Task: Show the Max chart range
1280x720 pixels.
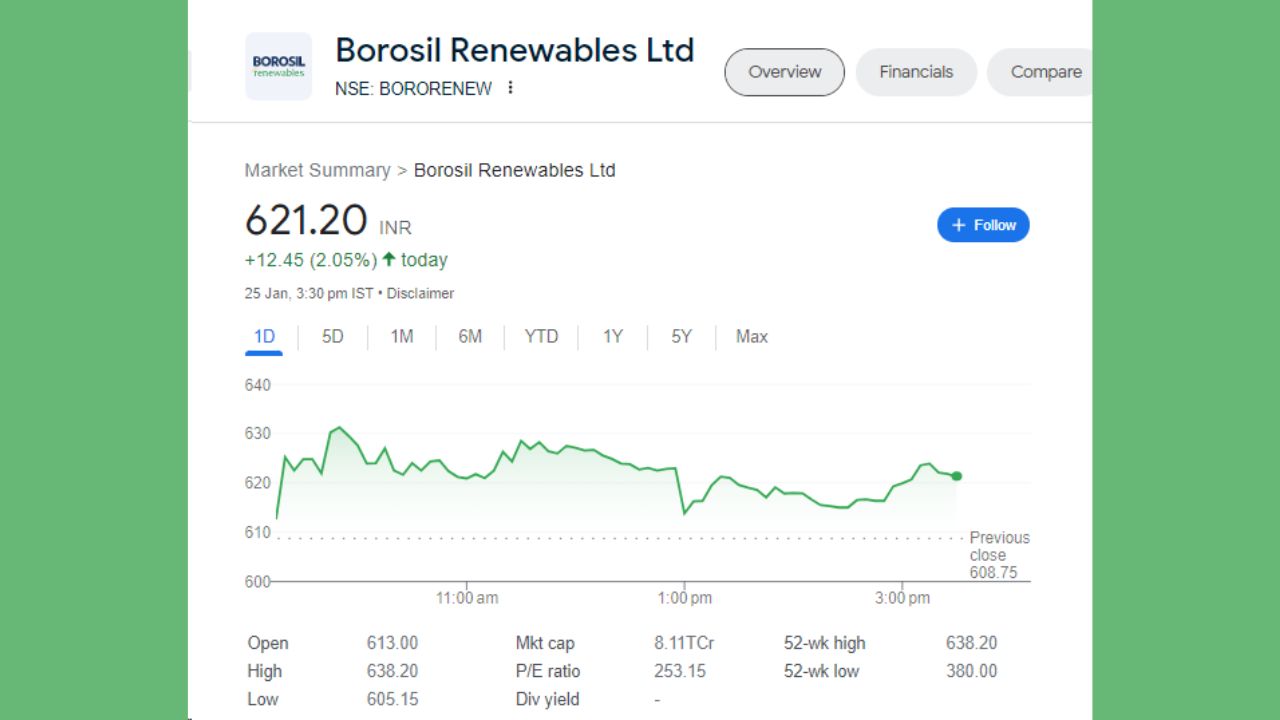Action: (x=752, y=337)
